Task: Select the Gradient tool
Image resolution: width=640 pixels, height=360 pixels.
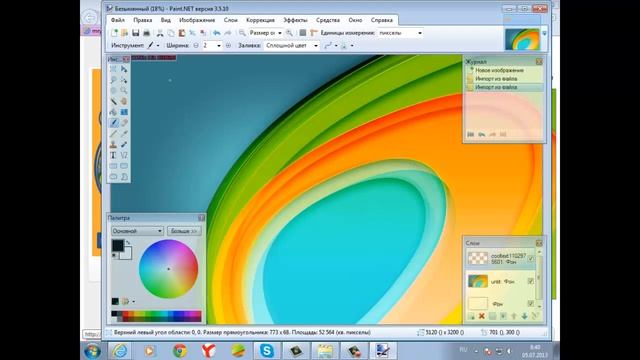Action: [x=124, y=112]
